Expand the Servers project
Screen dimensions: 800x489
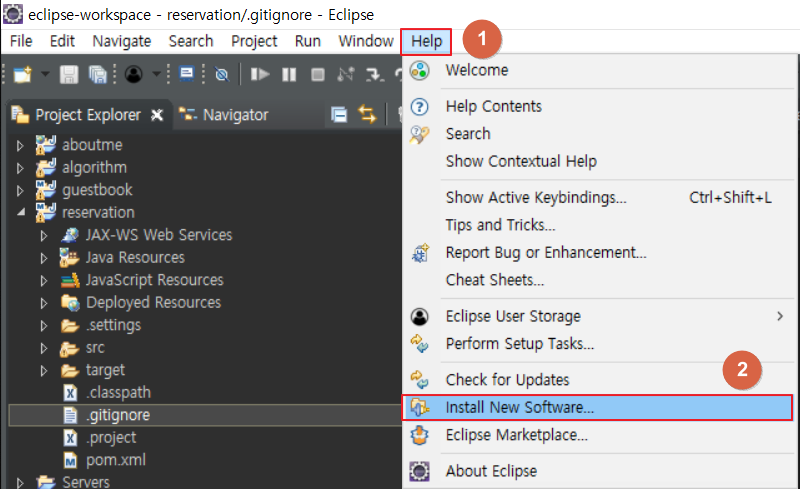tap(20, 482)
